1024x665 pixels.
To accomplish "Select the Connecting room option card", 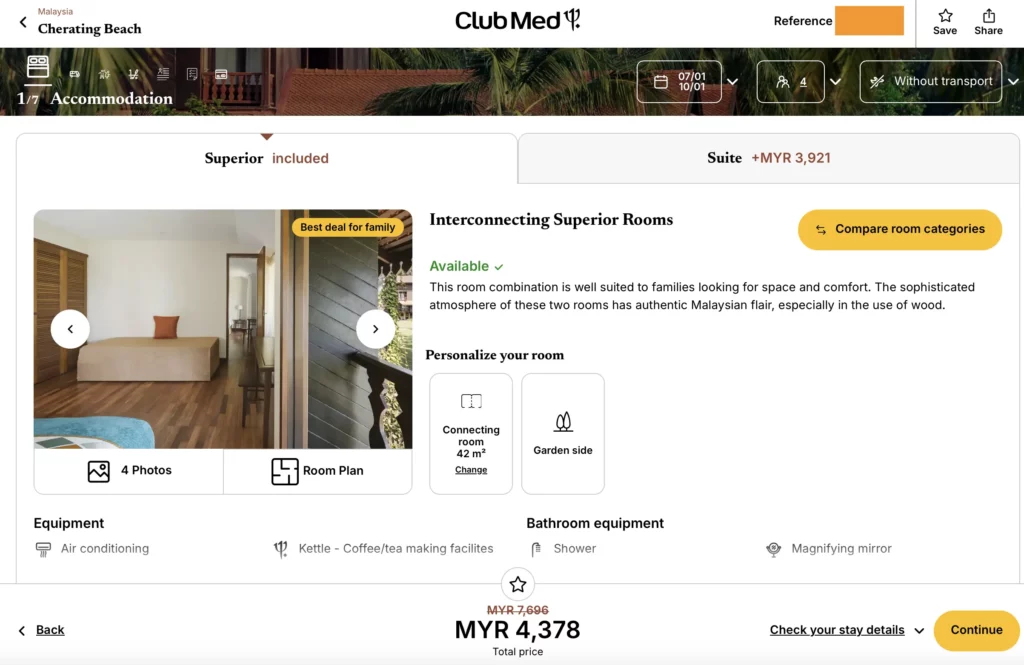I will click(471, 434).
